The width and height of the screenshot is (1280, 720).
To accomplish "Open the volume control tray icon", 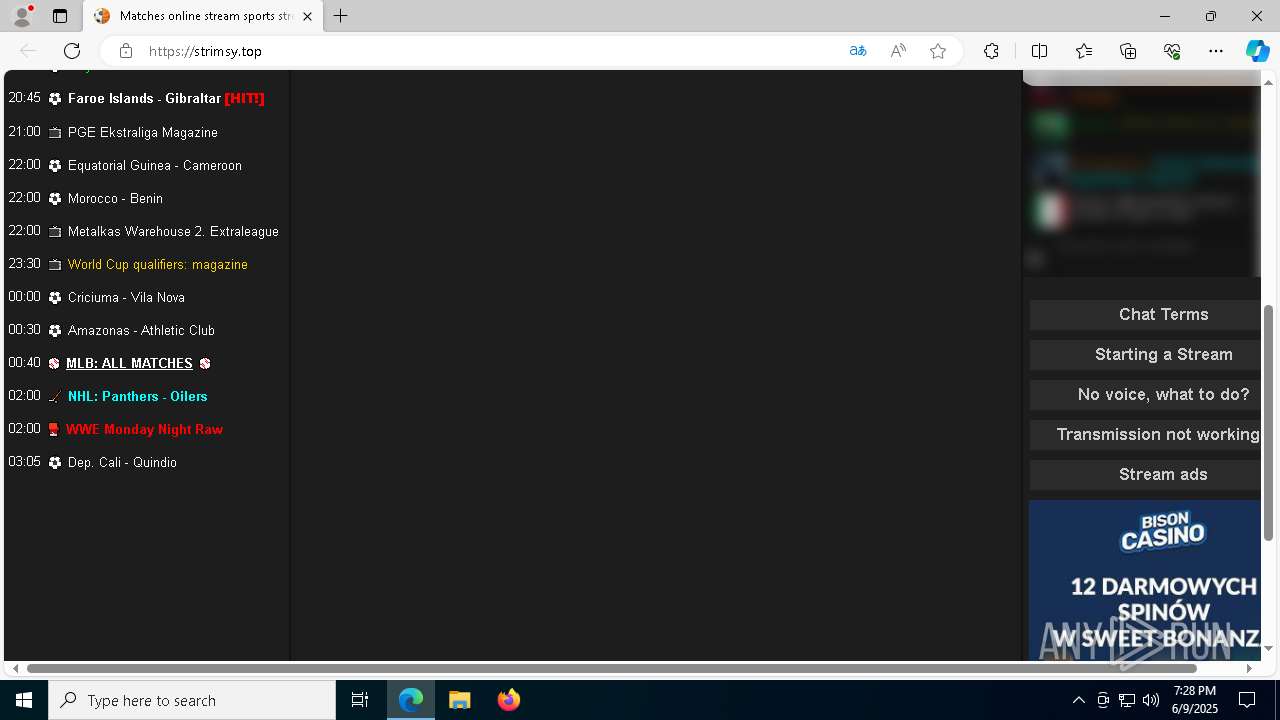I will 1151,700.
